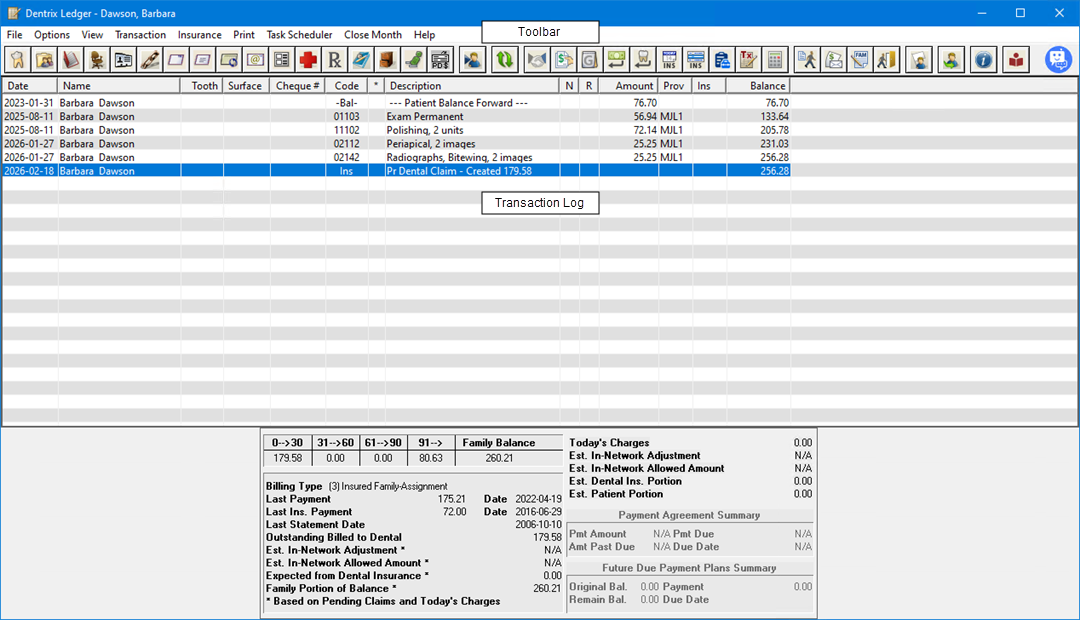Open the Transaction menu

tap(140, 35)
